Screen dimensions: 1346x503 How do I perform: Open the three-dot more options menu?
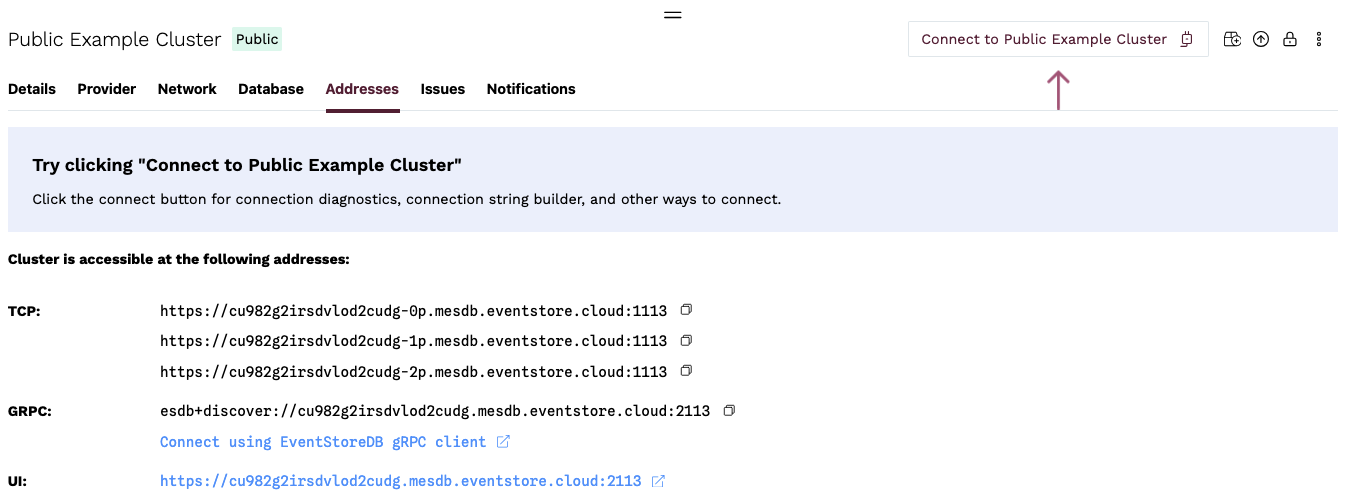pyautogui.click(x=1319, y=40)
